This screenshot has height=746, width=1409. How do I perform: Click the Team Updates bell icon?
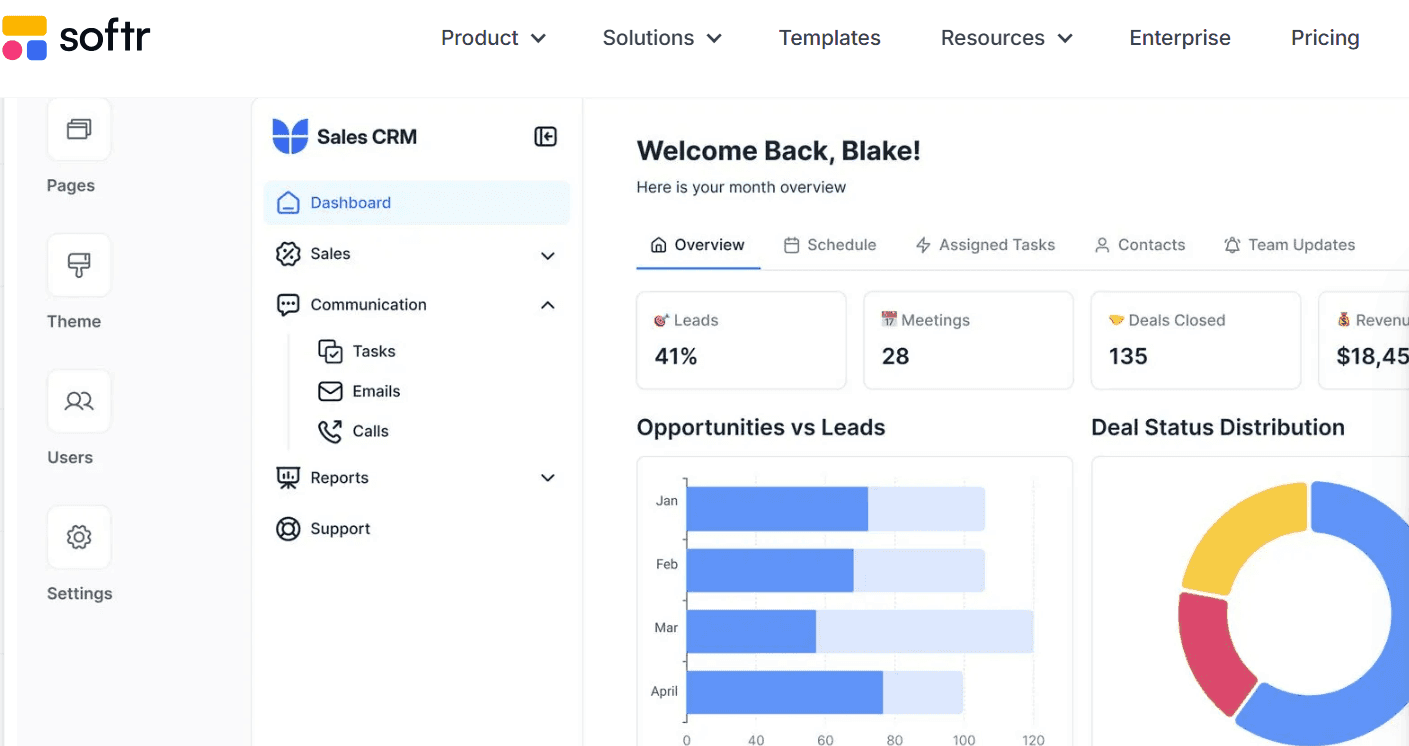coord(1232,245)
